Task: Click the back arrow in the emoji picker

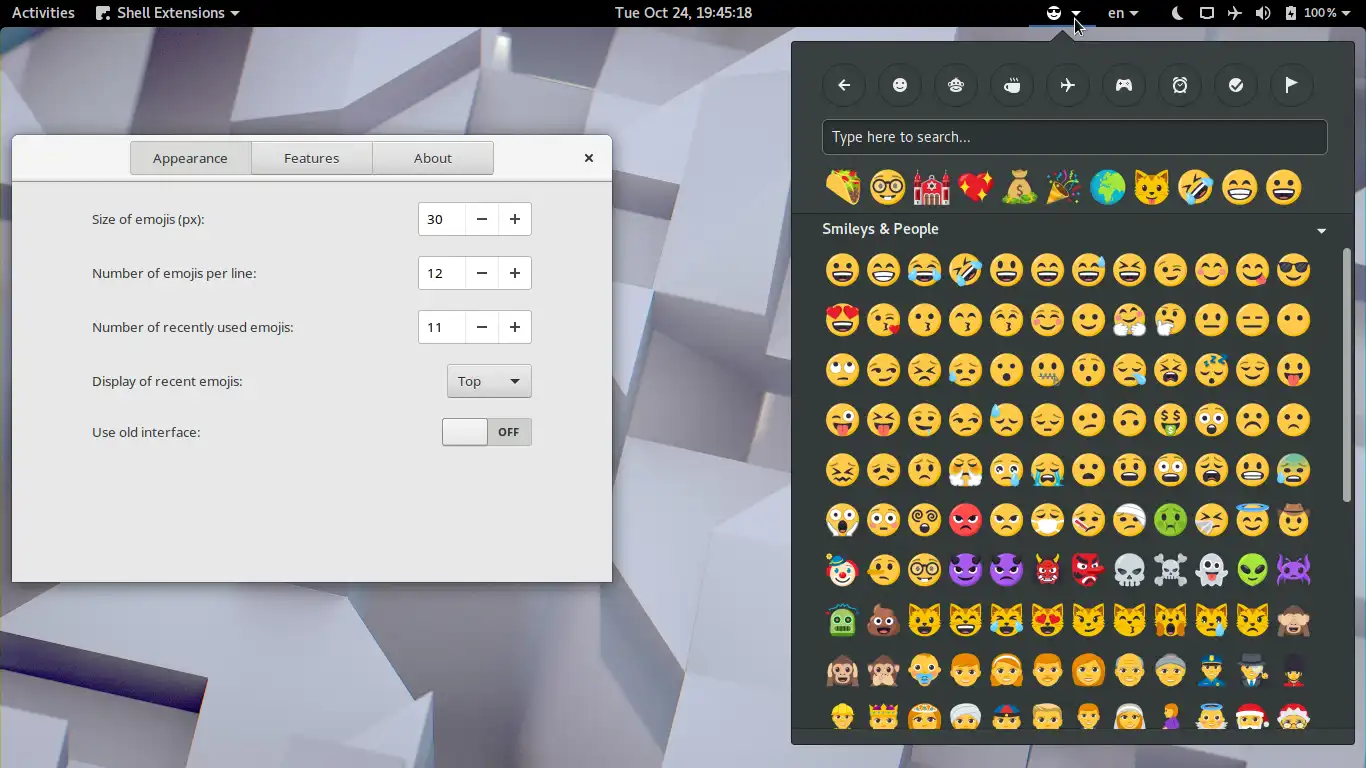Action: 844,85
